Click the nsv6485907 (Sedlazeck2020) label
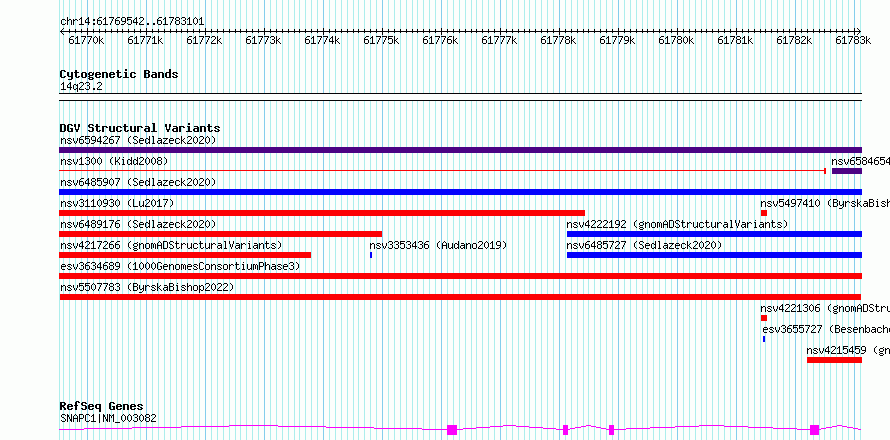The height and width of the screenshot is (440, 890). 138,182
